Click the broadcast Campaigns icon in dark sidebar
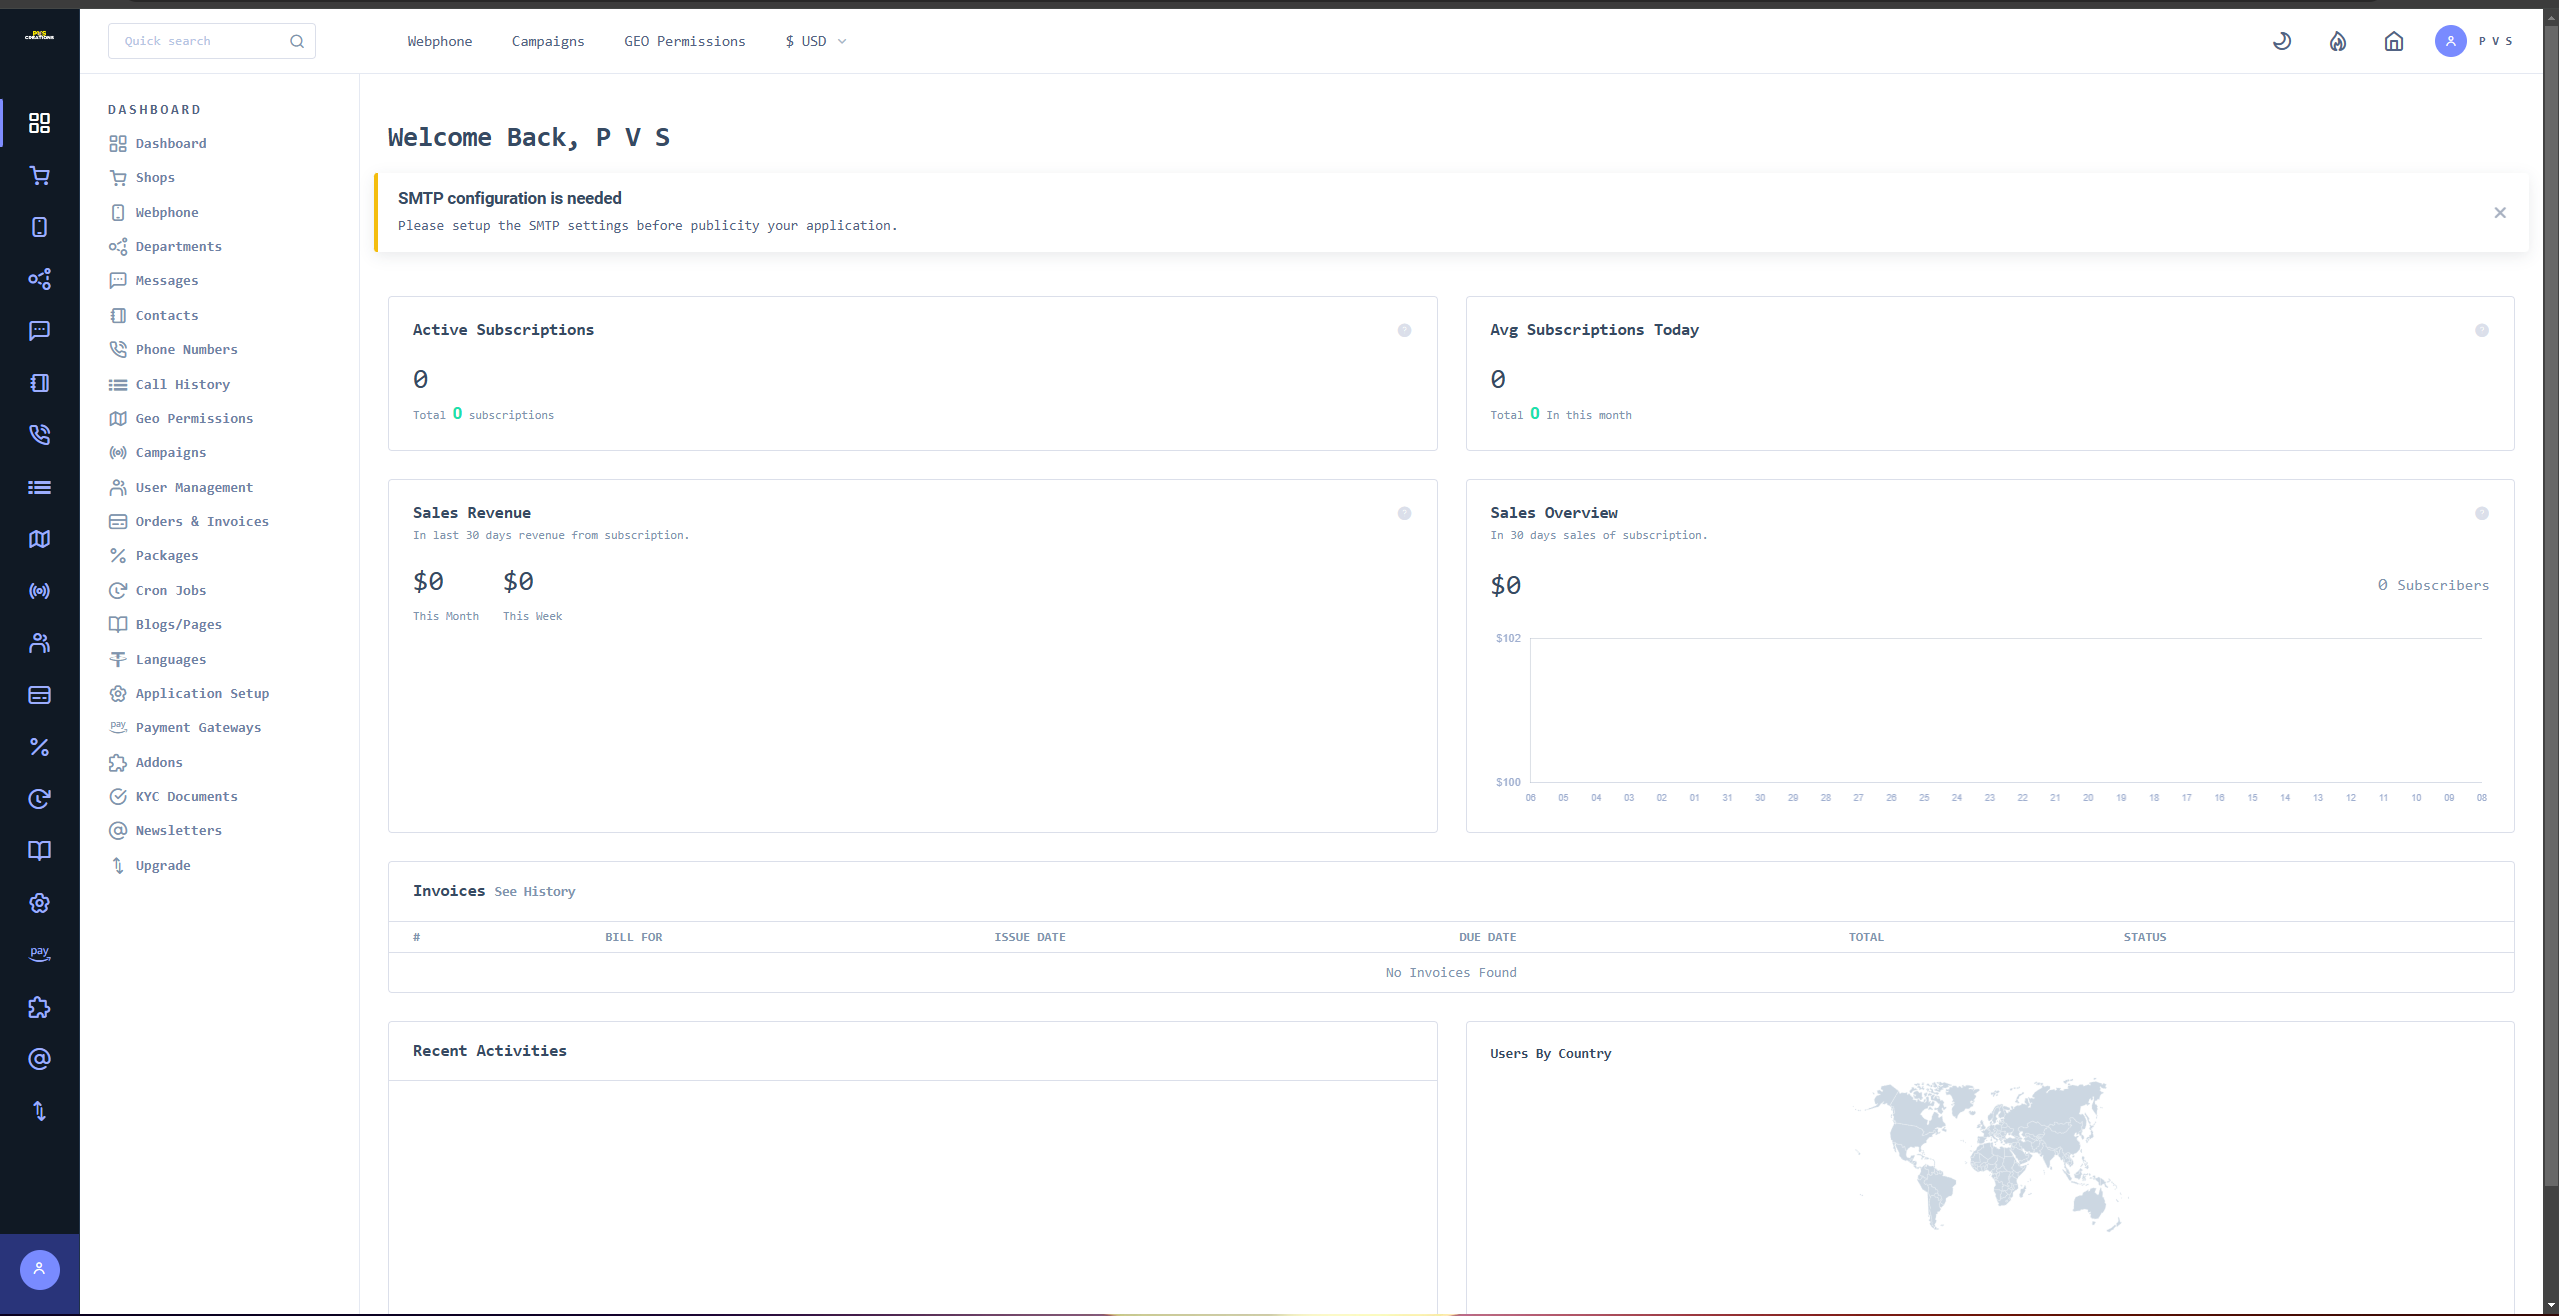Screen dimensions: 2559x1316 tap(39, 591)
